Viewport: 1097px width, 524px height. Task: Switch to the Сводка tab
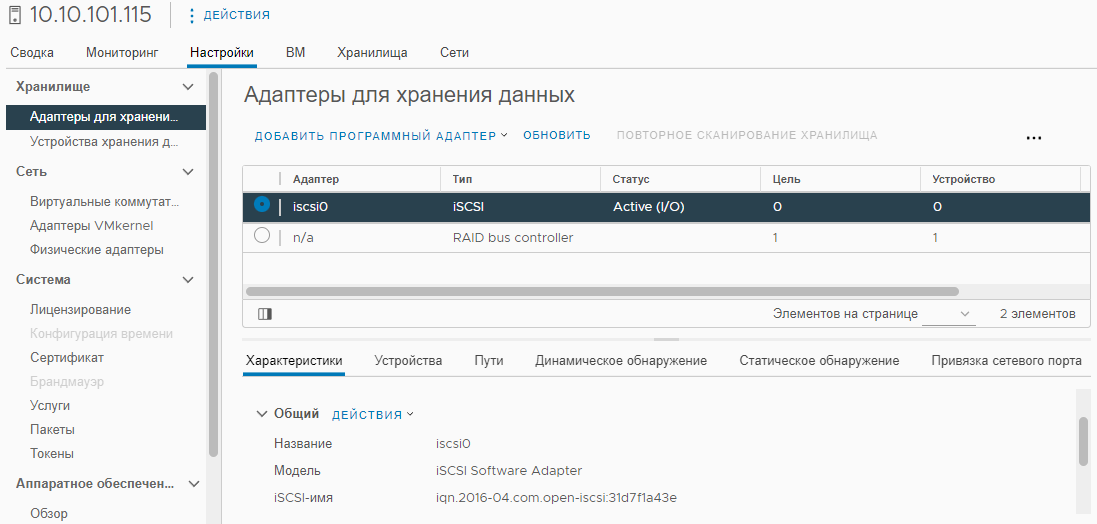(32, 52)
